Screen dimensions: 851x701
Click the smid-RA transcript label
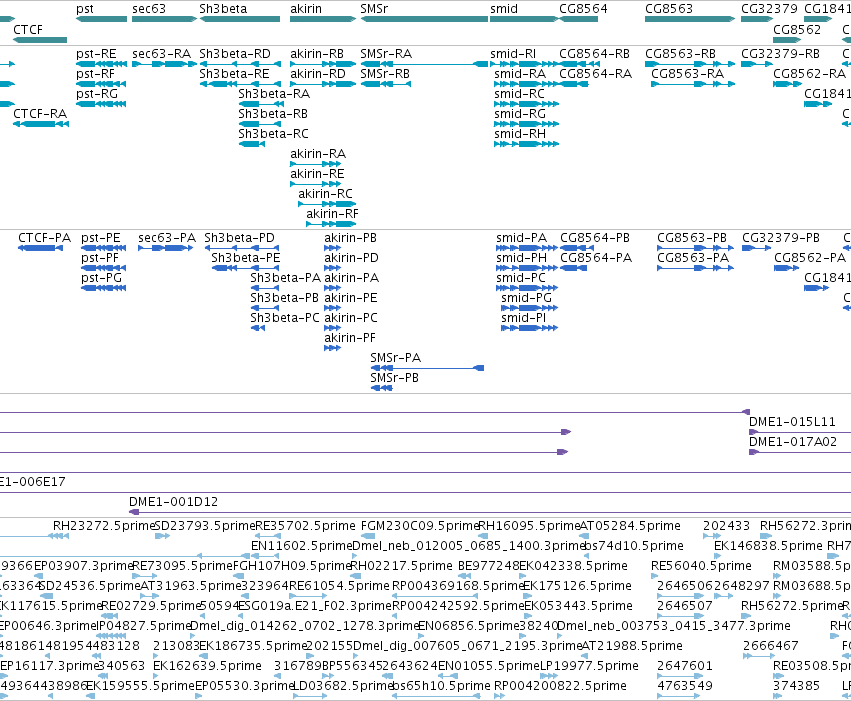click(520, 74)
